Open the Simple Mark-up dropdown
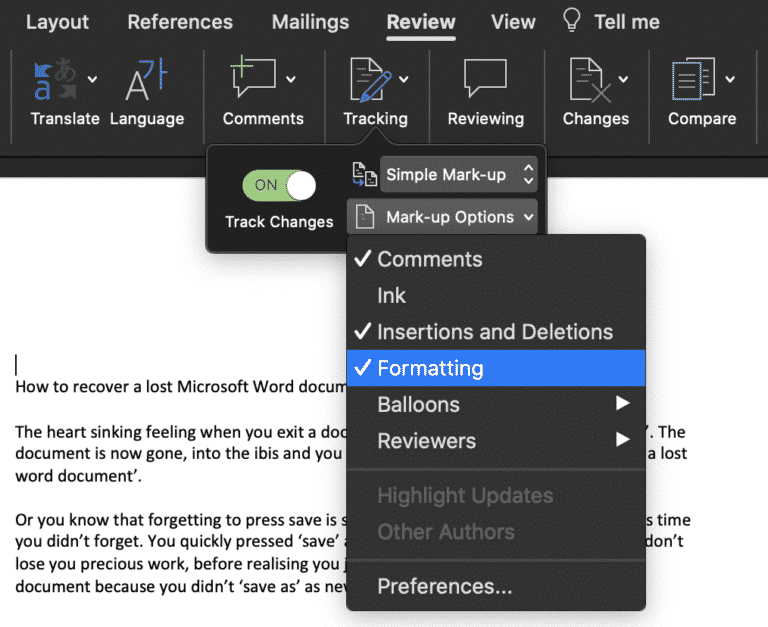The image size is (768, 627). coord(459,174)
